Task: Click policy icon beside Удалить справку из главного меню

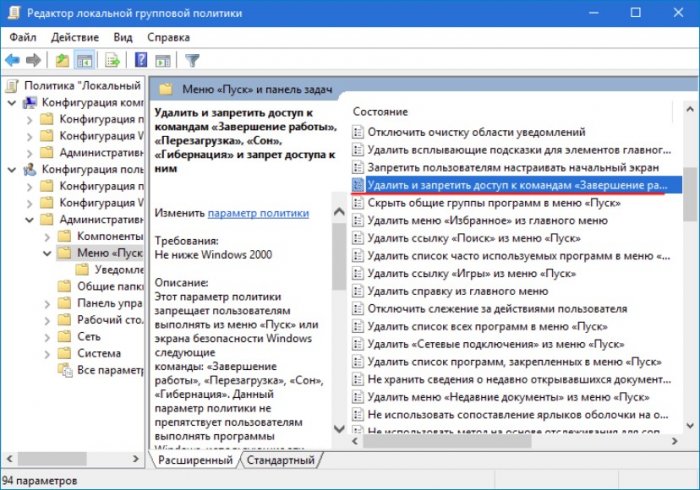Action: (x=358, y=291)
